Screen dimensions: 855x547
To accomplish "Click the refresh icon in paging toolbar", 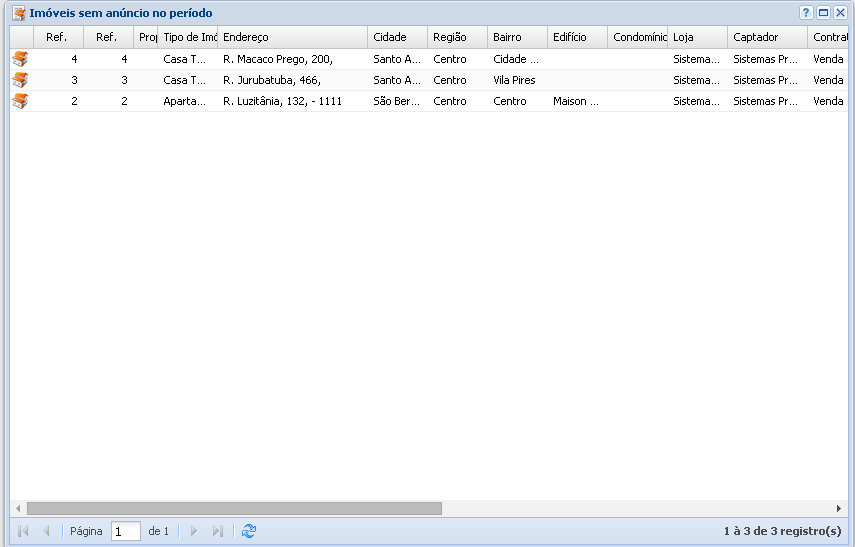I will [249, 532].
